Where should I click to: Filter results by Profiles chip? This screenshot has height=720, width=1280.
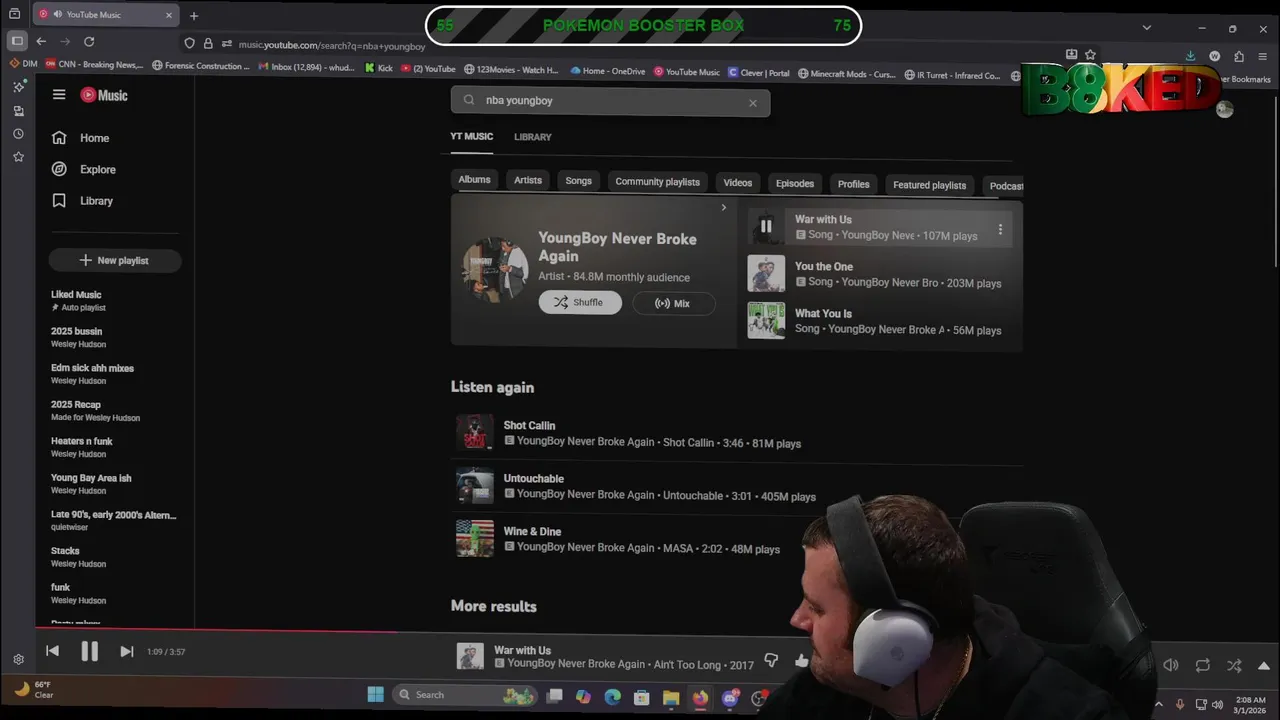(x=853, y=184)
